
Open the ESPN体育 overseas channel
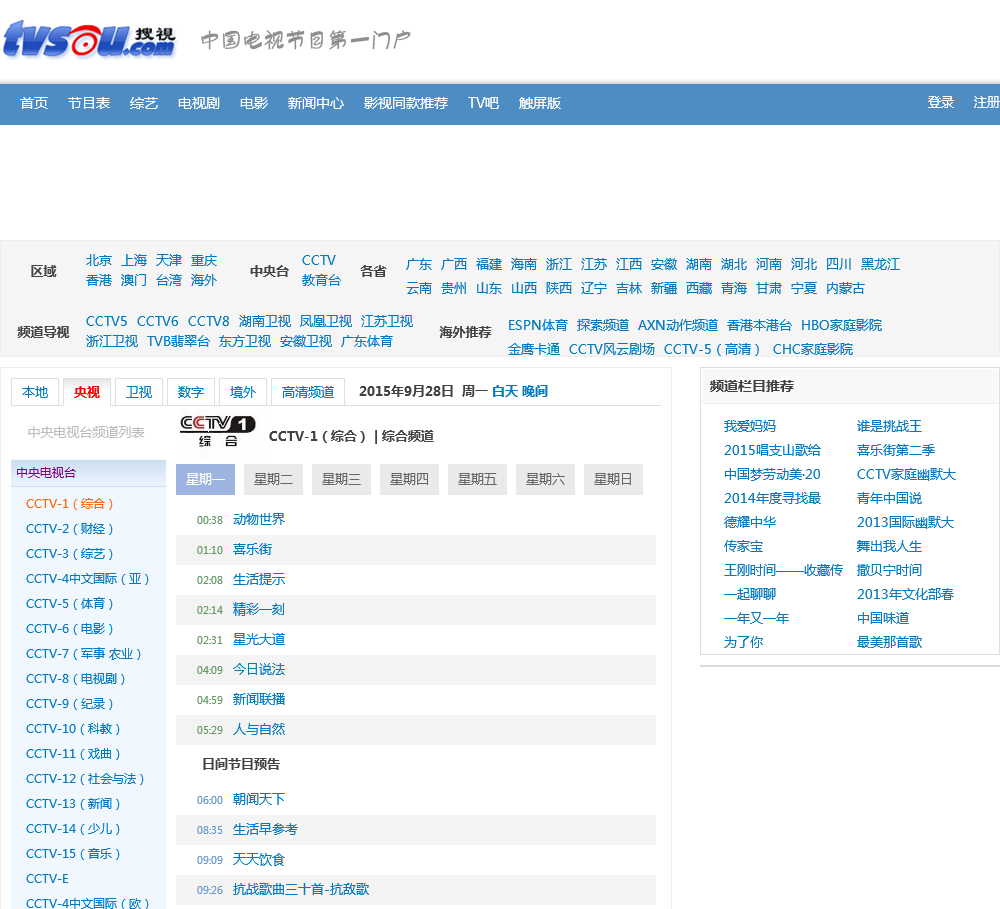coord(538,325)
